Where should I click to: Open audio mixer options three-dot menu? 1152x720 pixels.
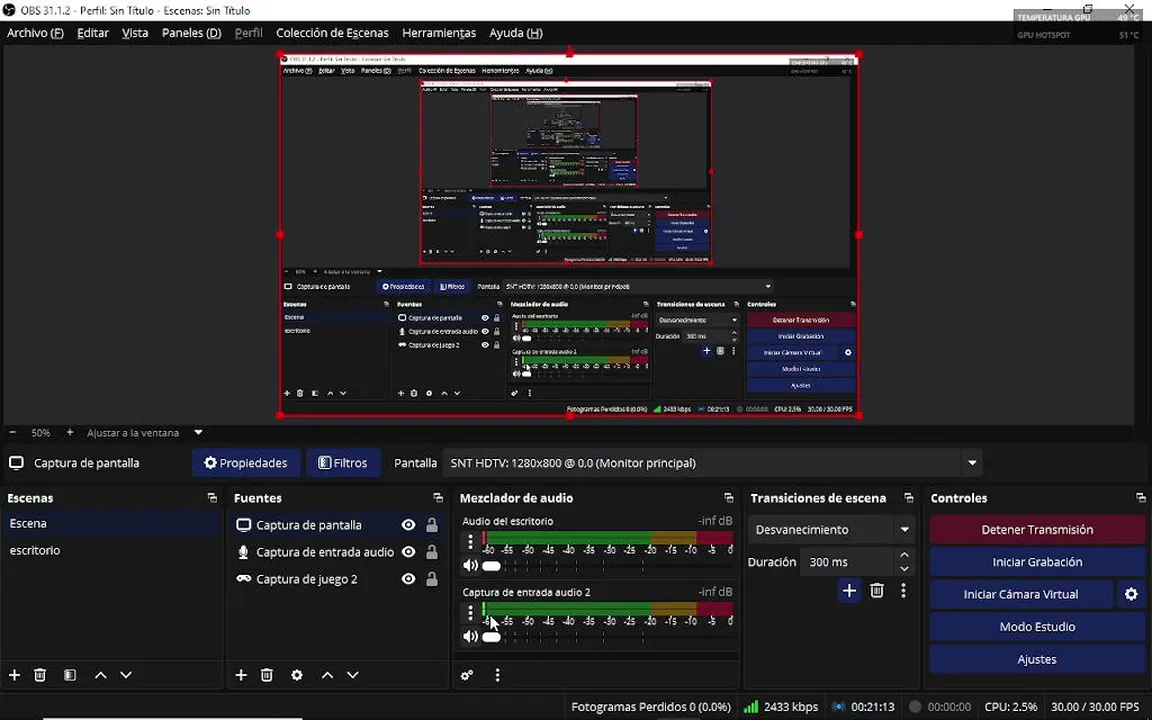(x=497, y=674)
